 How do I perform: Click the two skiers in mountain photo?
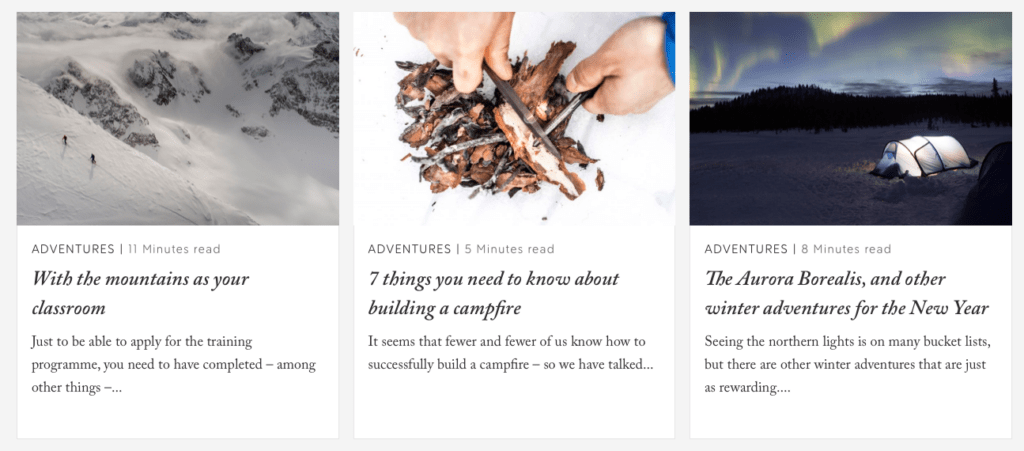pyautogui.click(x=79, y=149)
